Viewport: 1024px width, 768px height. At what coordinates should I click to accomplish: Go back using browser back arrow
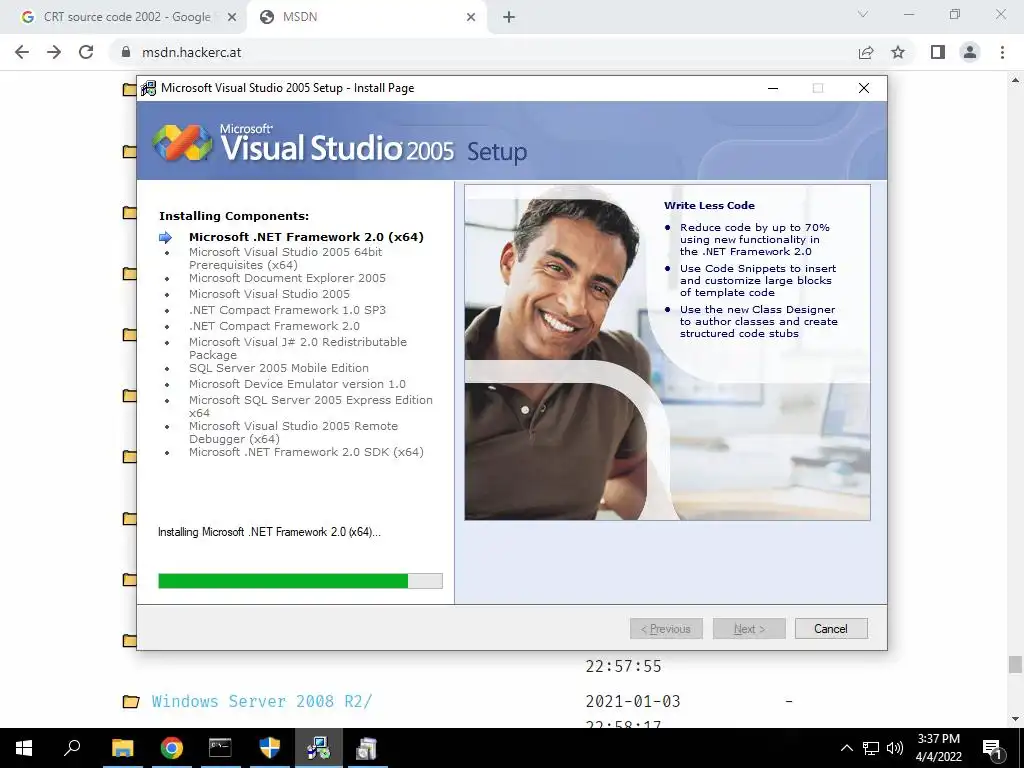(22, 52)
